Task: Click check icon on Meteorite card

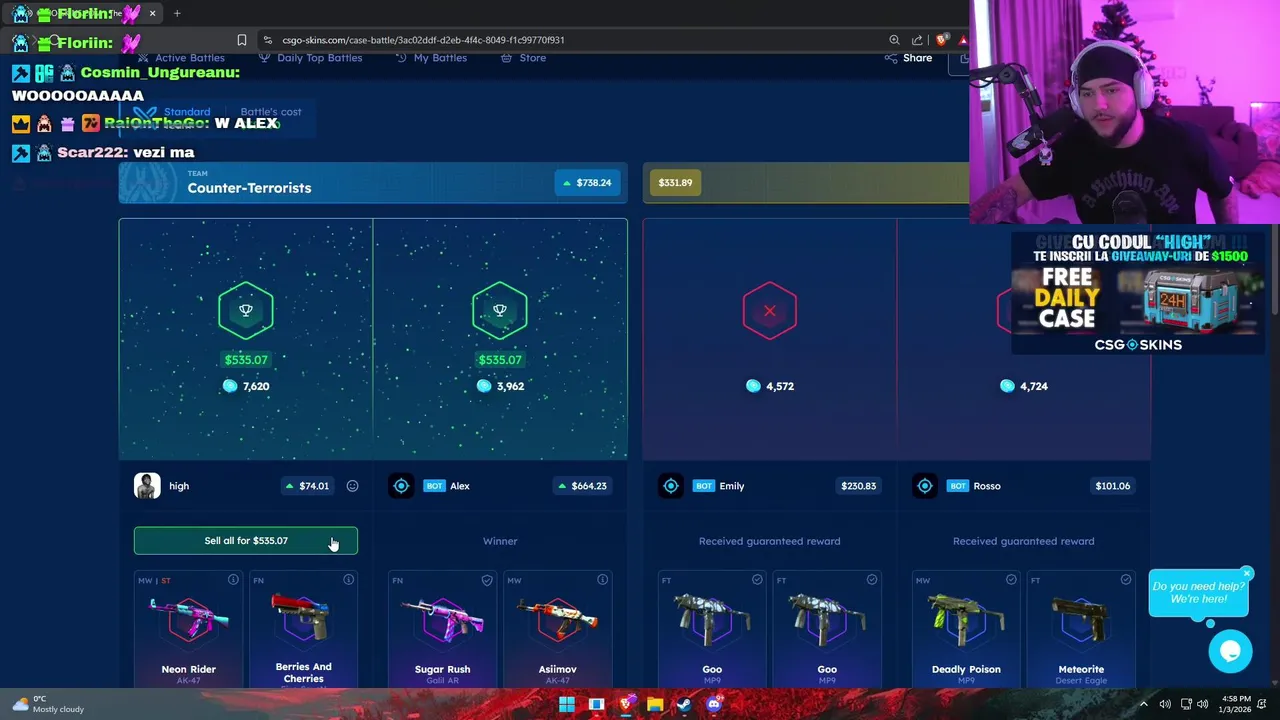Action: tap(1126, 580)
